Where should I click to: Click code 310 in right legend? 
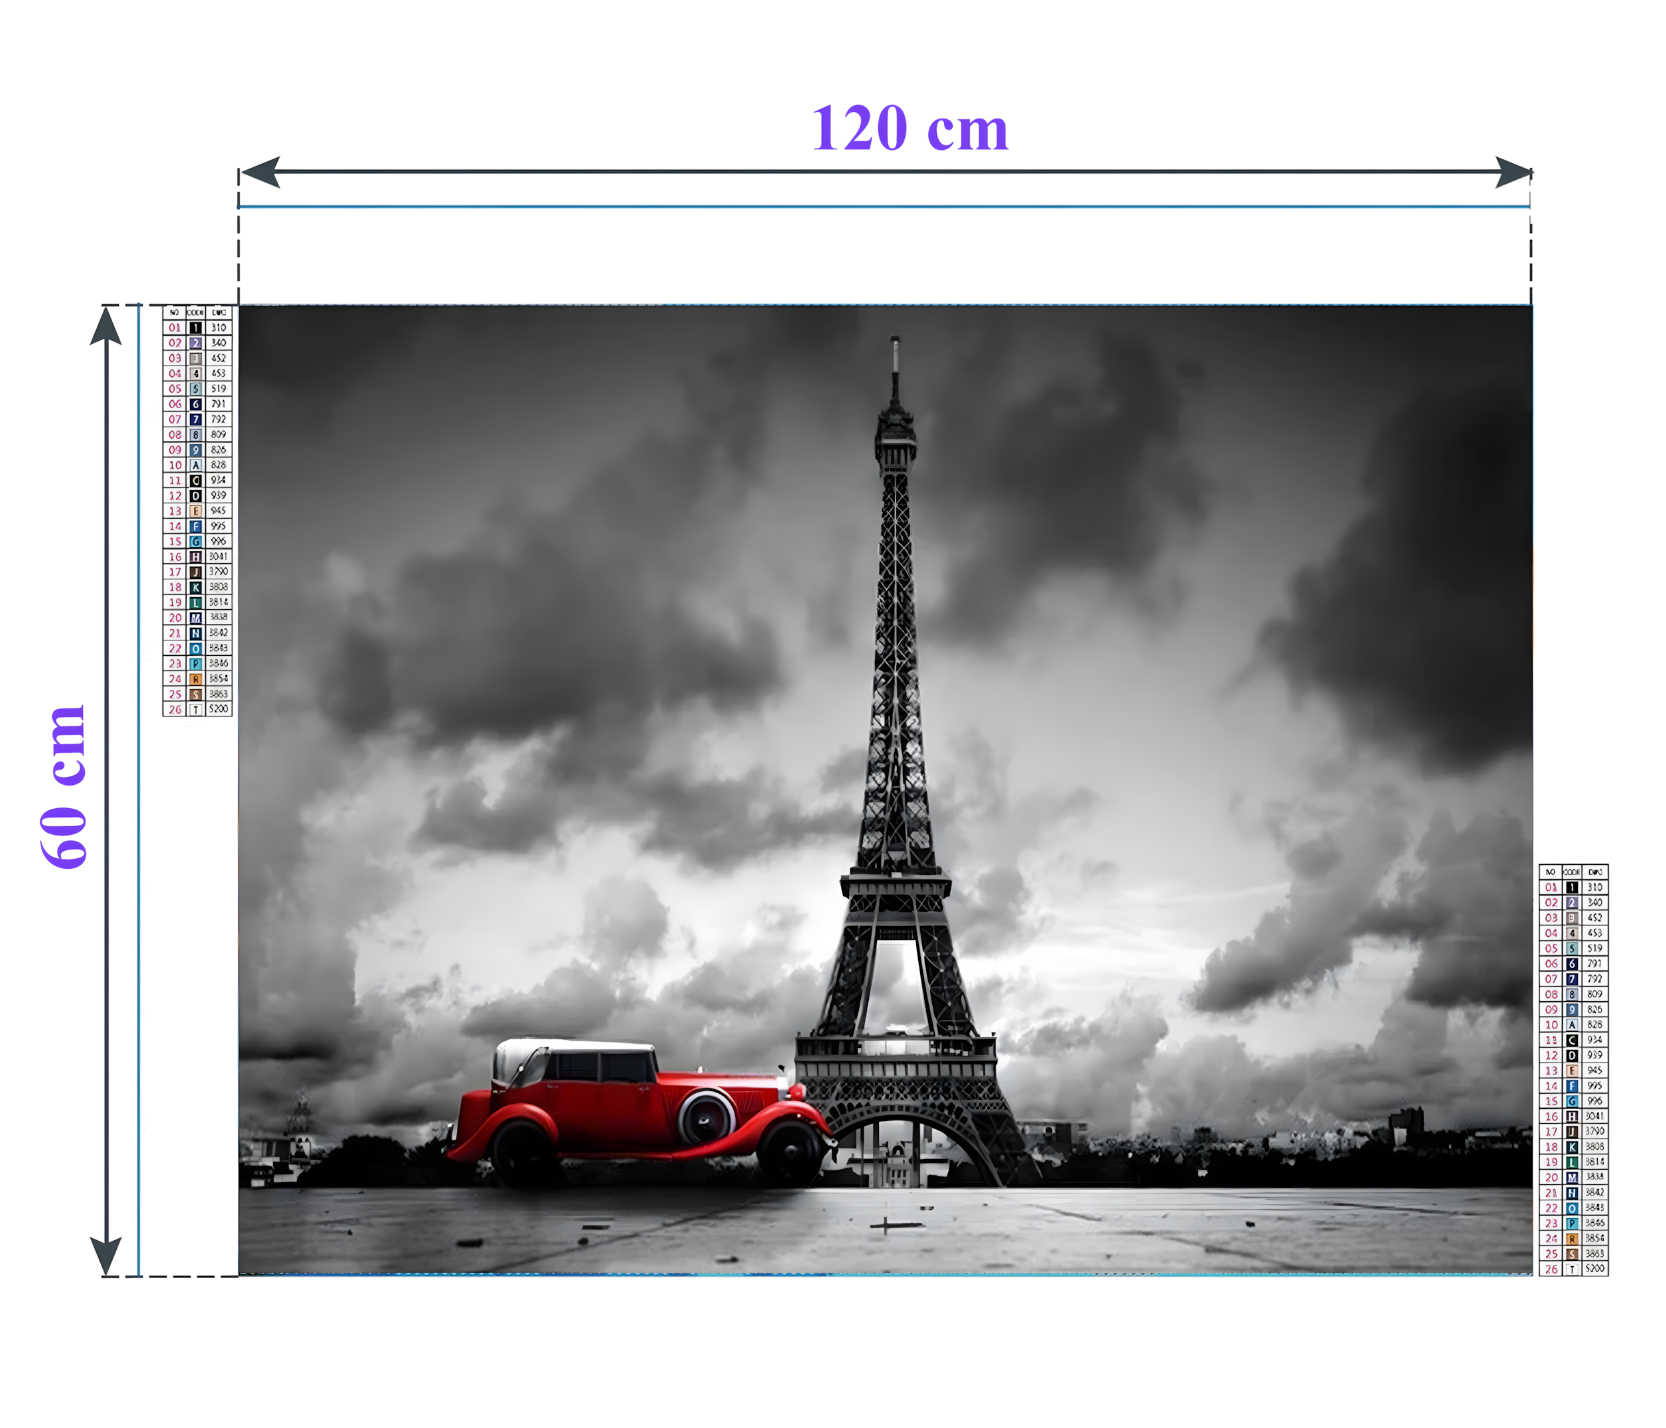[1595, 887]
